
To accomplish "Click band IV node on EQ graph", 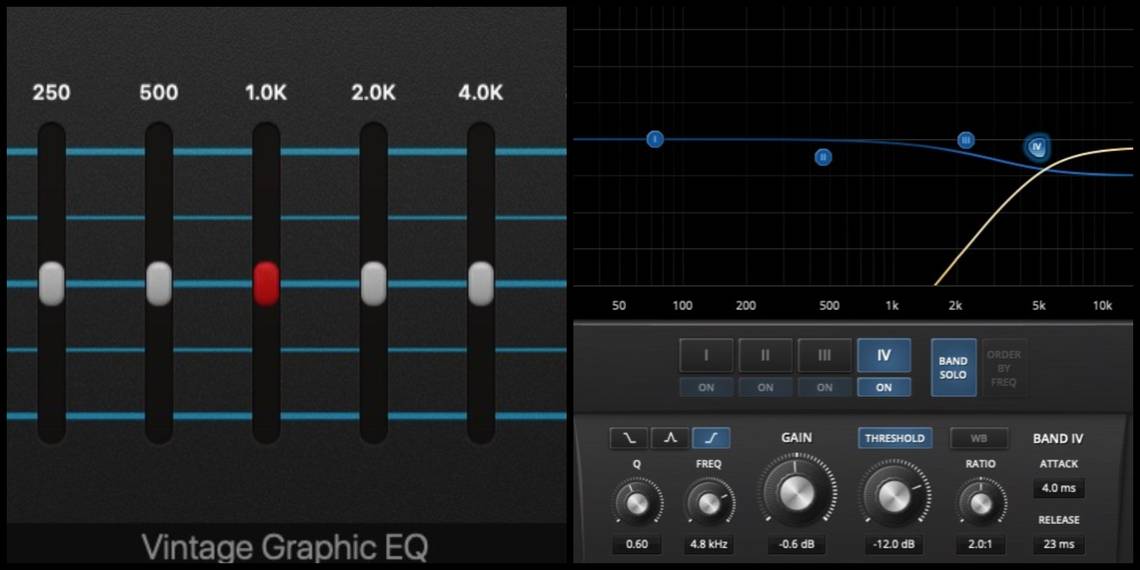I will coord(1037,147).
